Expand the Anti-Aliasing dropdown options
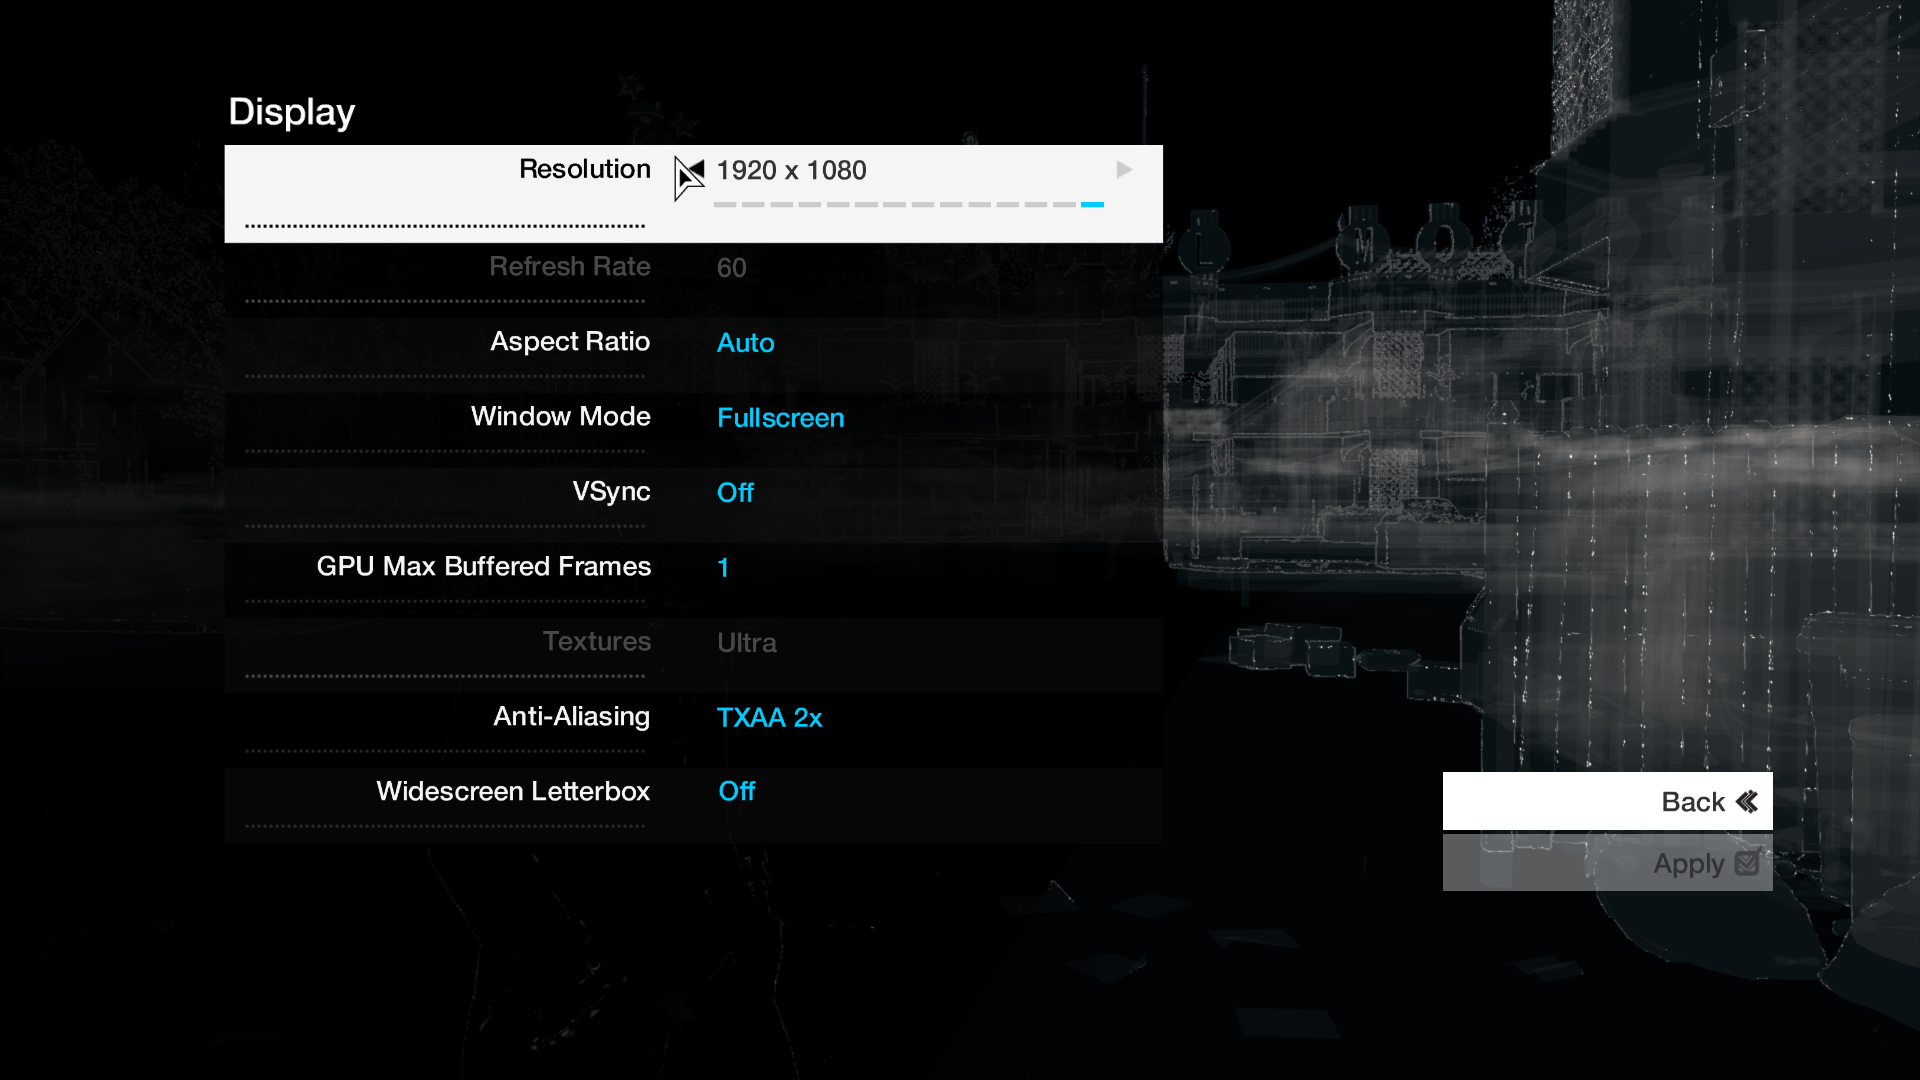 tap(770, 716)
